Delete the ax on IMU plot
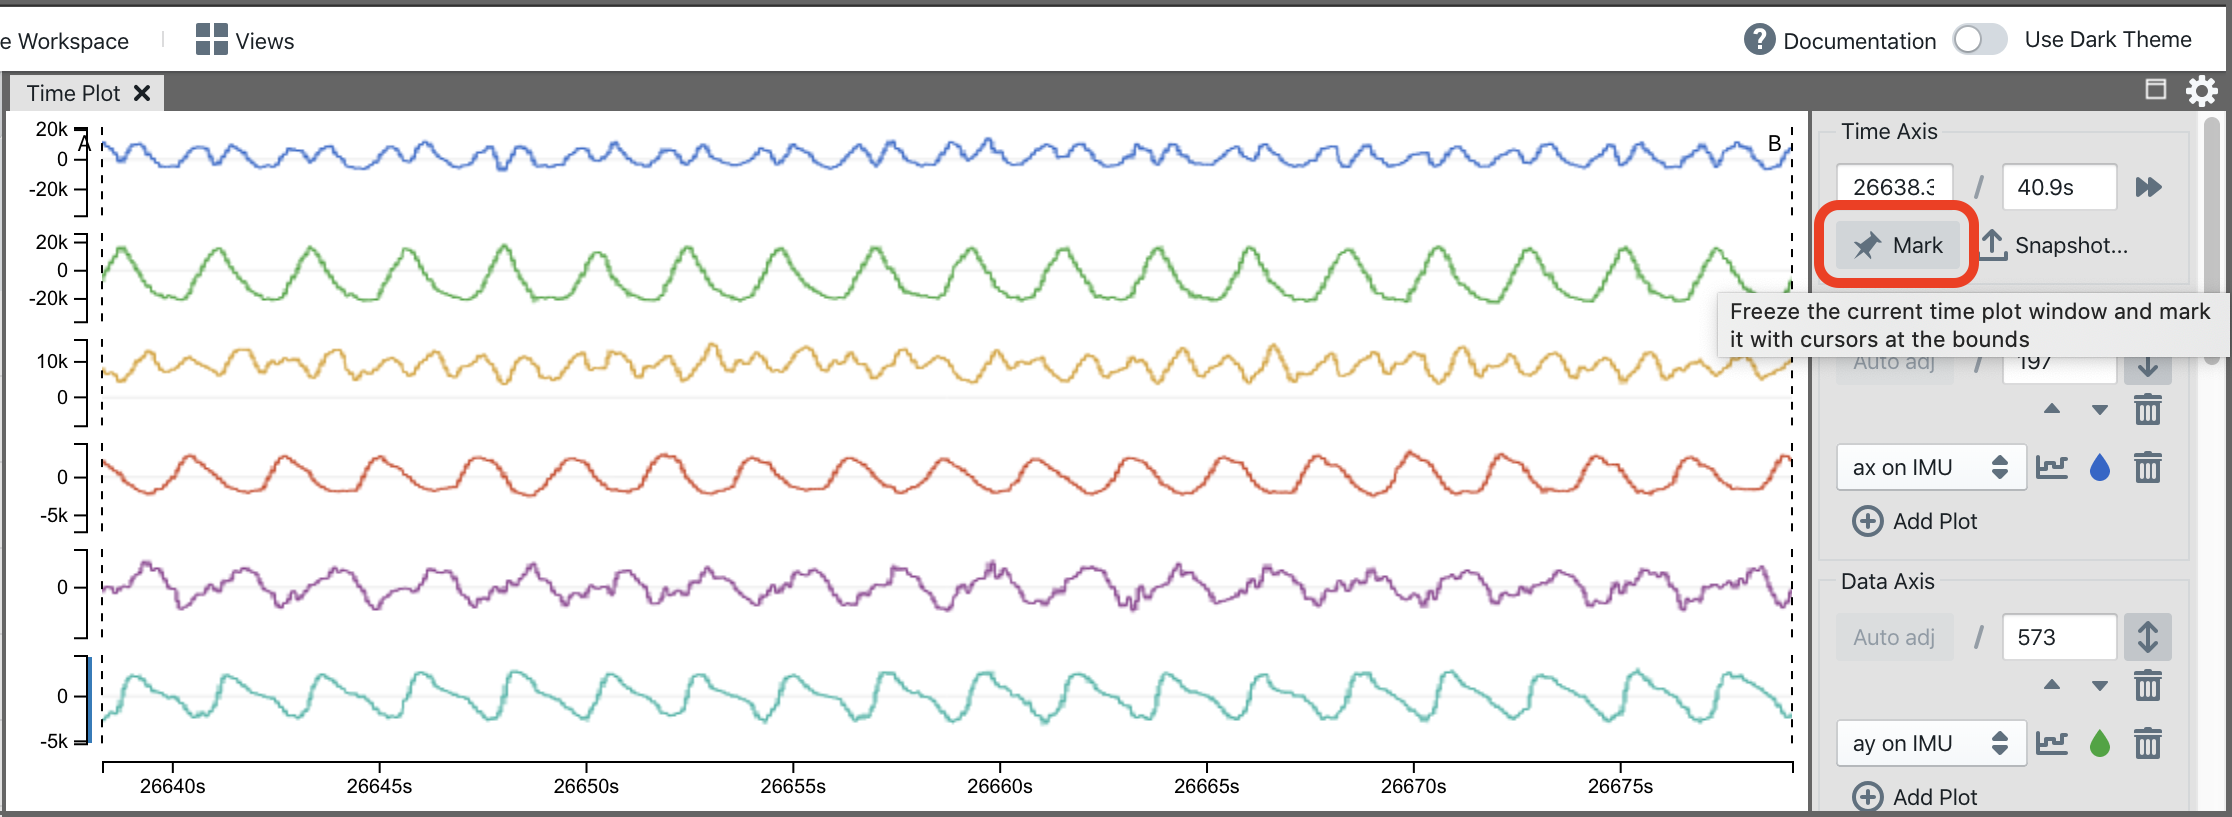This screenshot has width=2232, height=817. [x=2148, y=468]
